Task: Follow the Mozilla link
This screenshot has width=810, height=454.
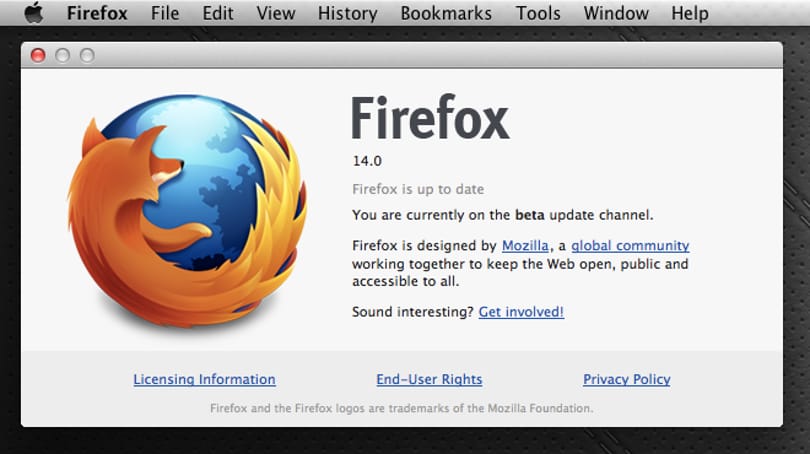Action: (x=525, y=245)
